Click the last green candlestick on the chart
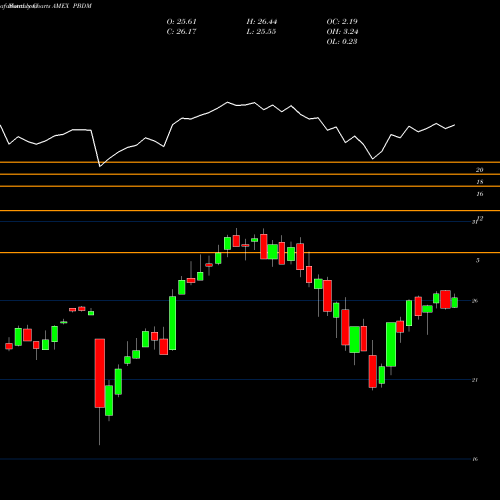The image size is (500, 500). click(455, 302)
